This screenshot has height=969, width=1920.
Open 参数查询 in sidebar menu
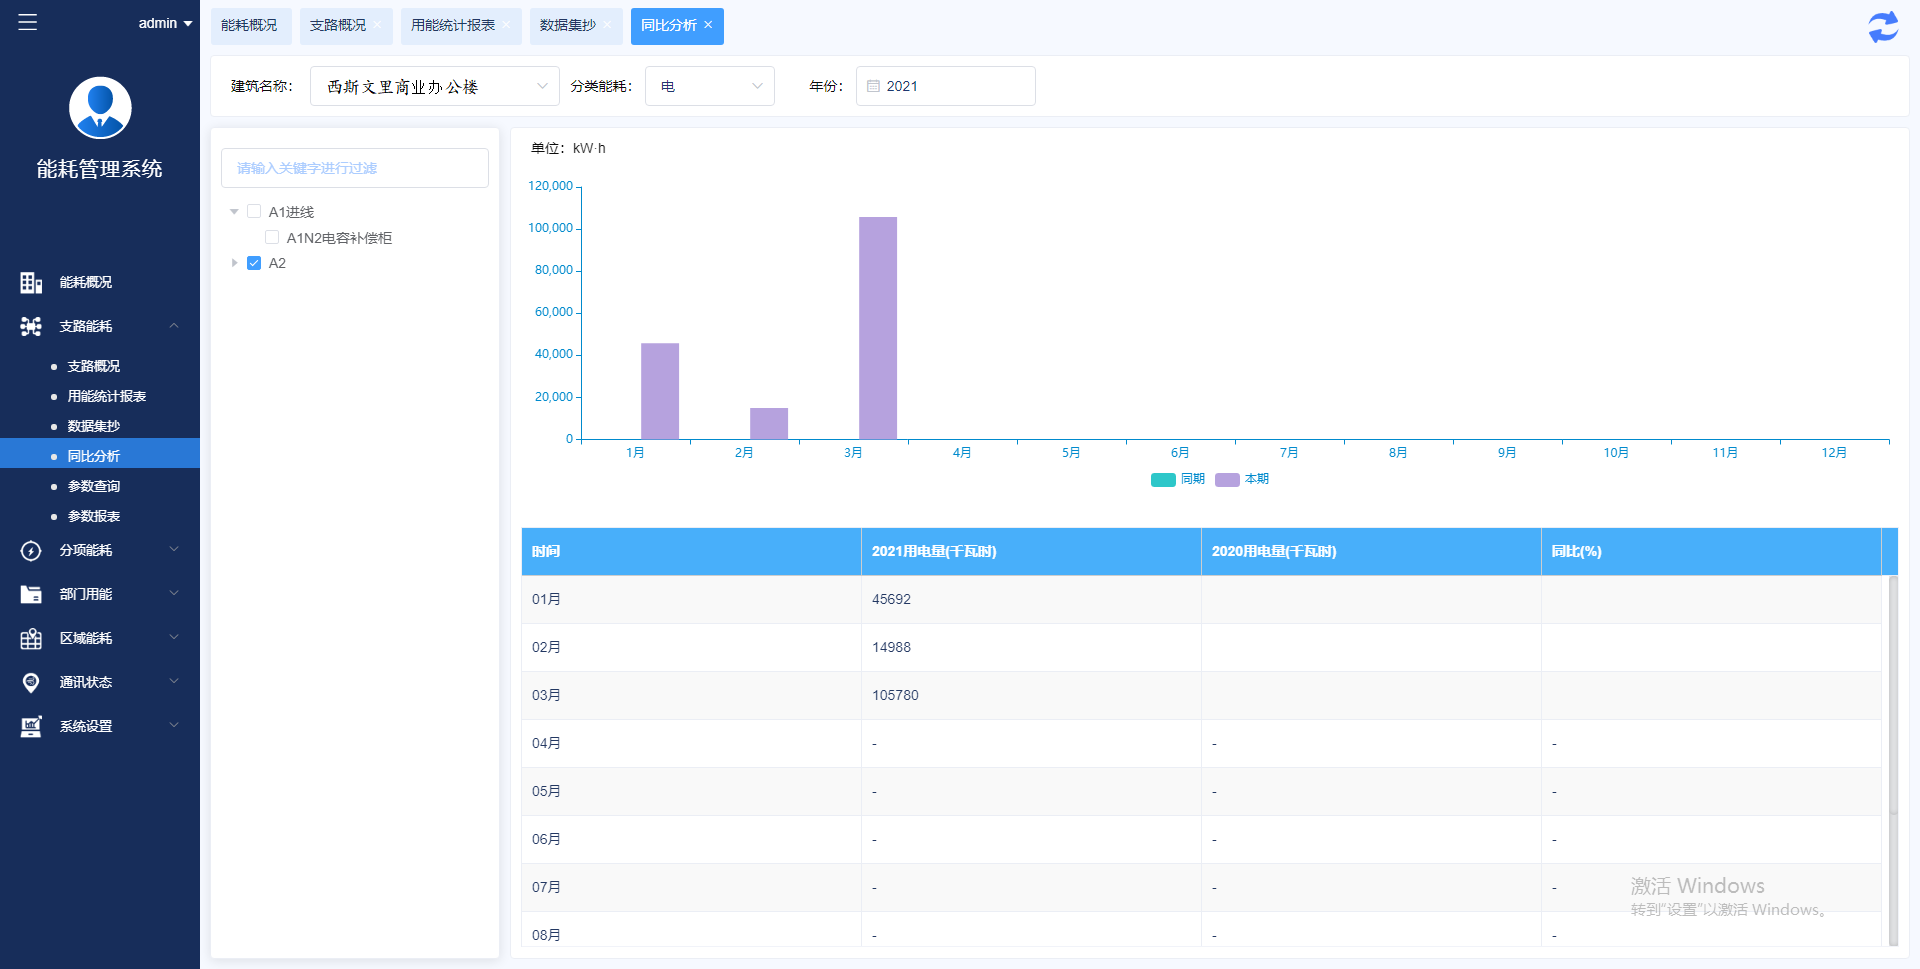94,486
